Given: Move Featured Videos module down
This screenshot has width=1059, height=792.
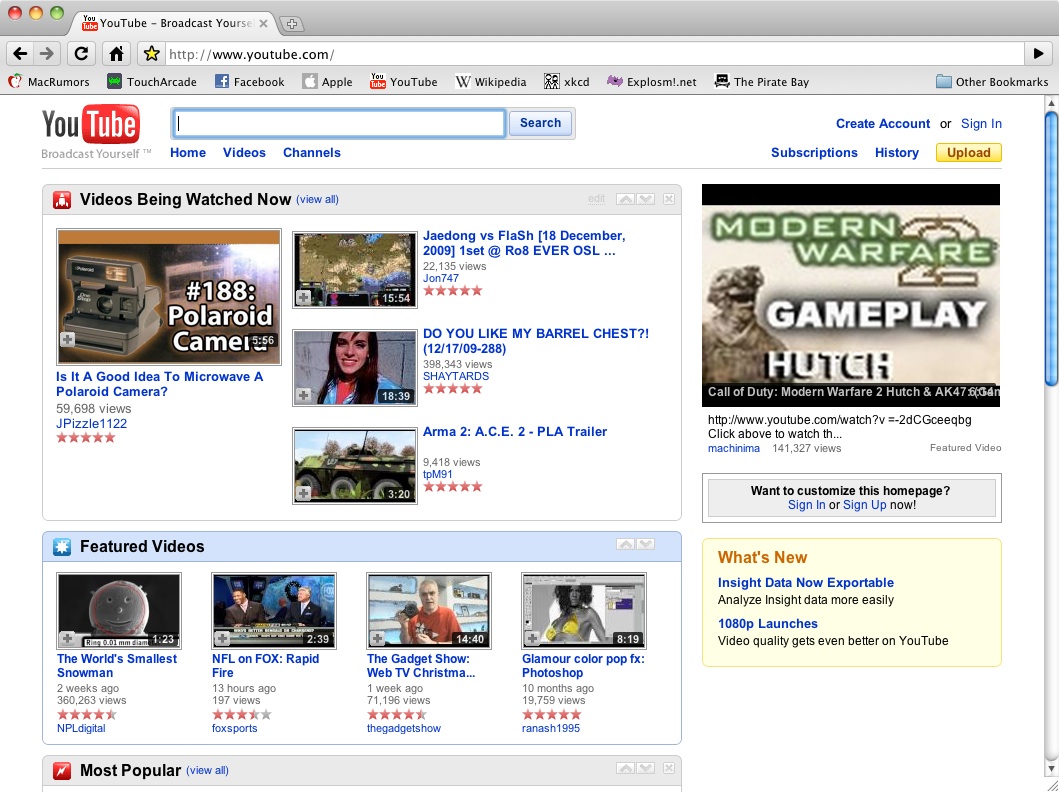Looking at the screenshot, I should pos(646,544).
